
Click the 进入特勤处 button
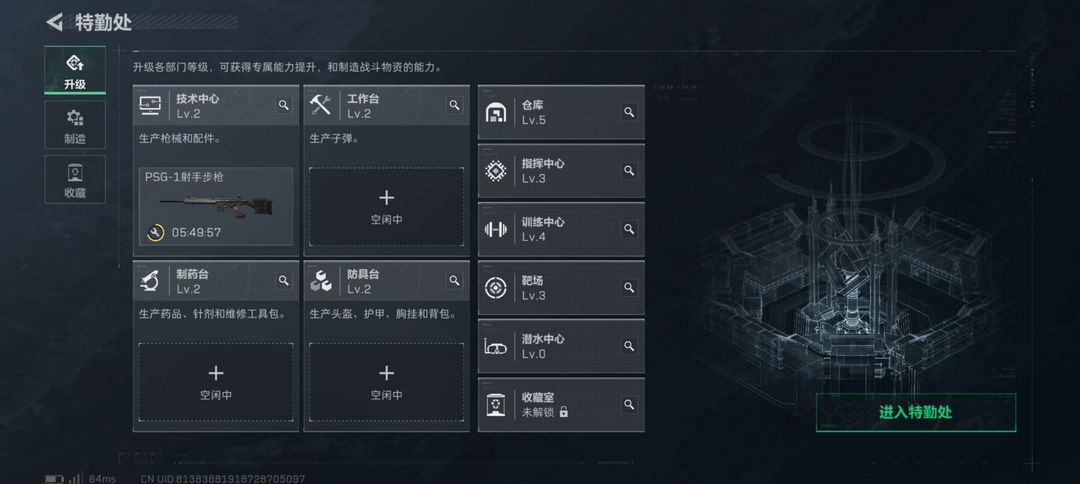tap(915, 412)
